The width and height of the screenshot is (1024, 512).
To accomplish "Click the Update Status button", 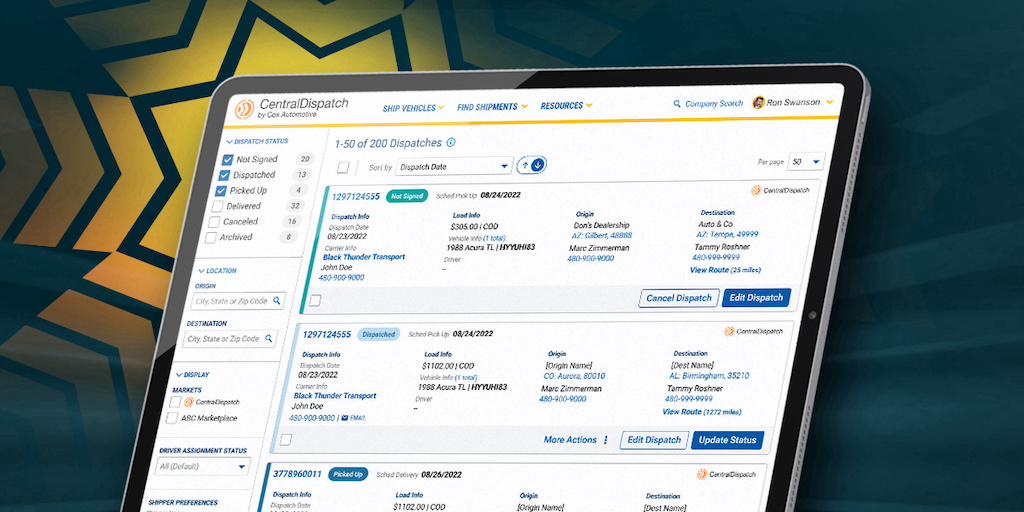I will tap(727, 440).
